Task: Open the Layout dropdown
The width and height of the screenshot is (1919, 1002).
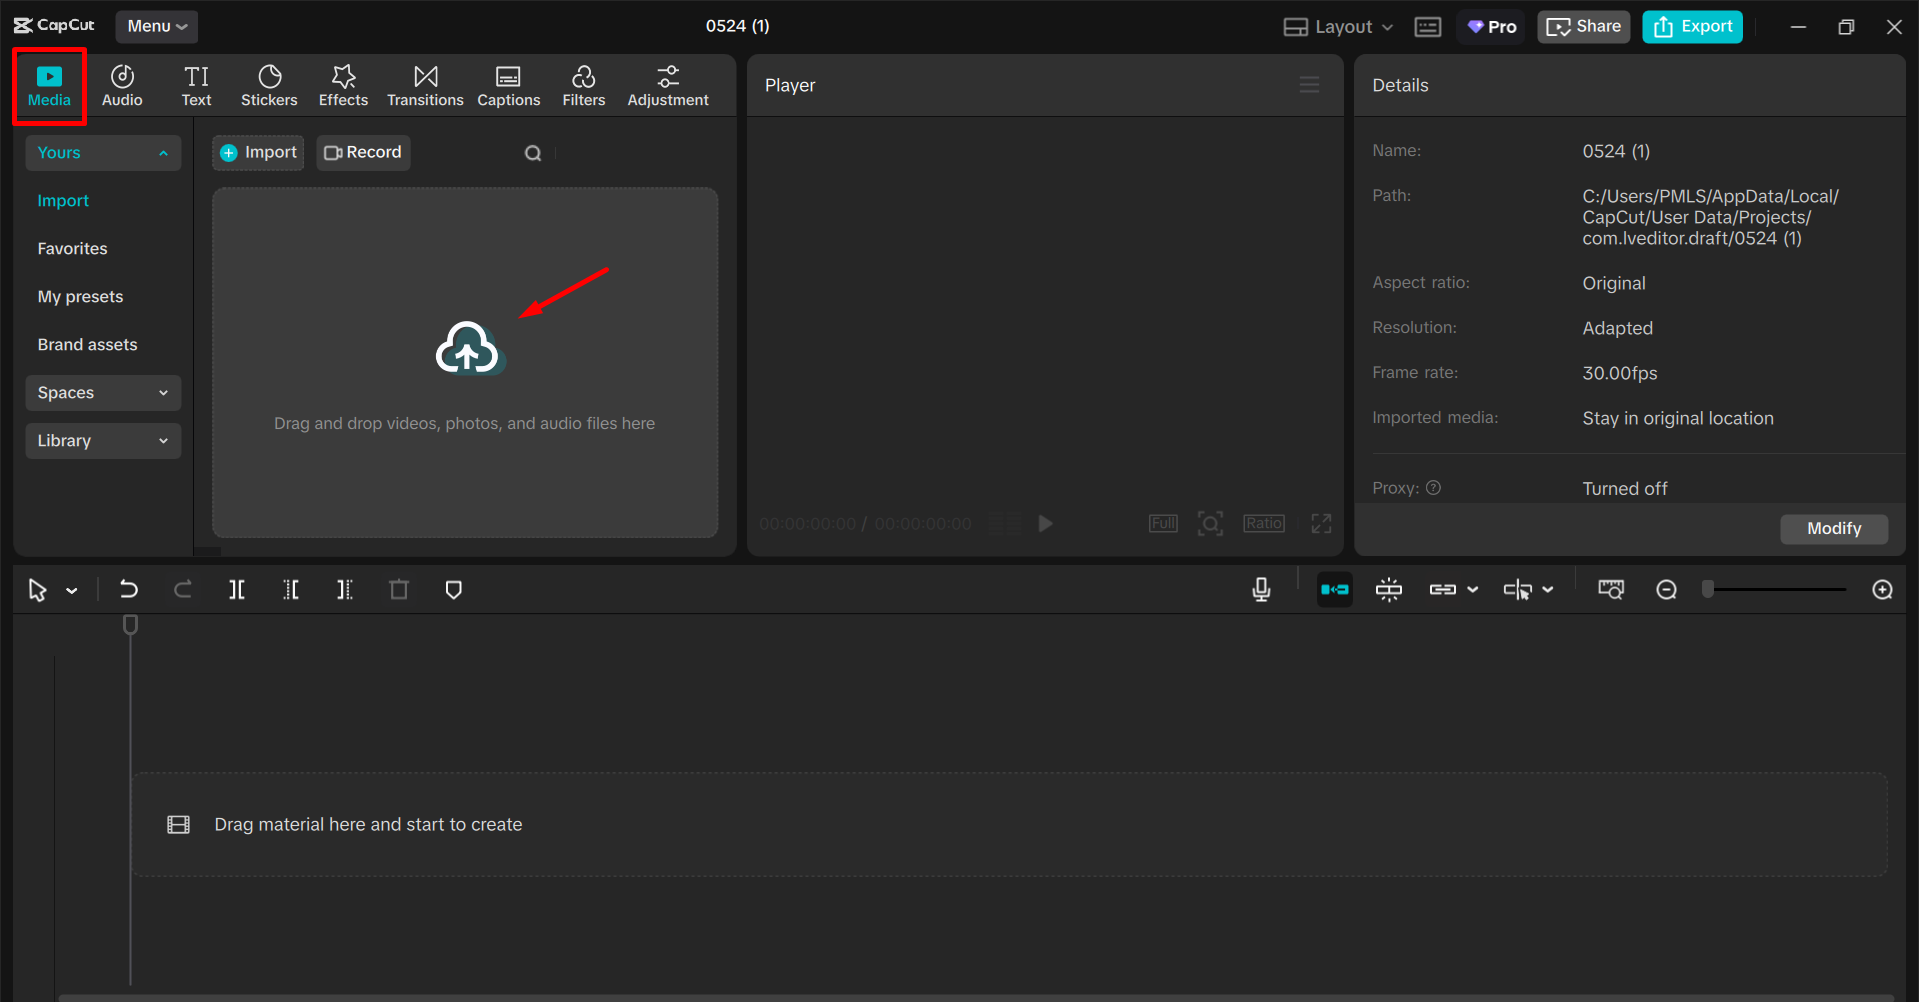Action: [1336, 26]
